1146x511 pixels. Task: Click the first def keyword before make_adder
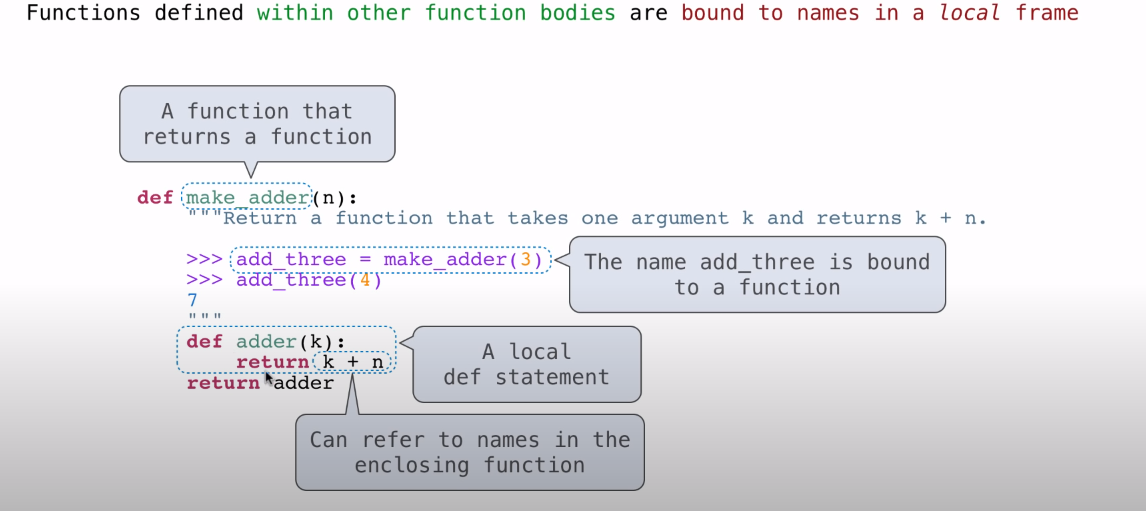click(155, 197)
